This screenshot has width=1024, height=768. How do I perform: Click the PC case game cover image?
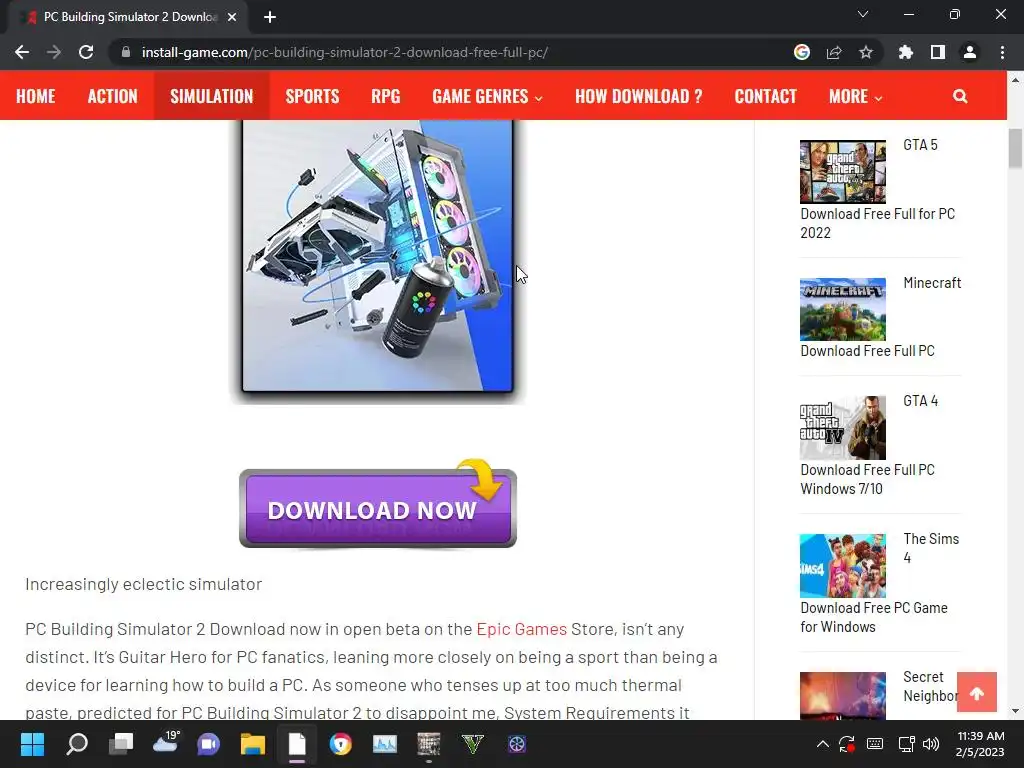[378, 256]
